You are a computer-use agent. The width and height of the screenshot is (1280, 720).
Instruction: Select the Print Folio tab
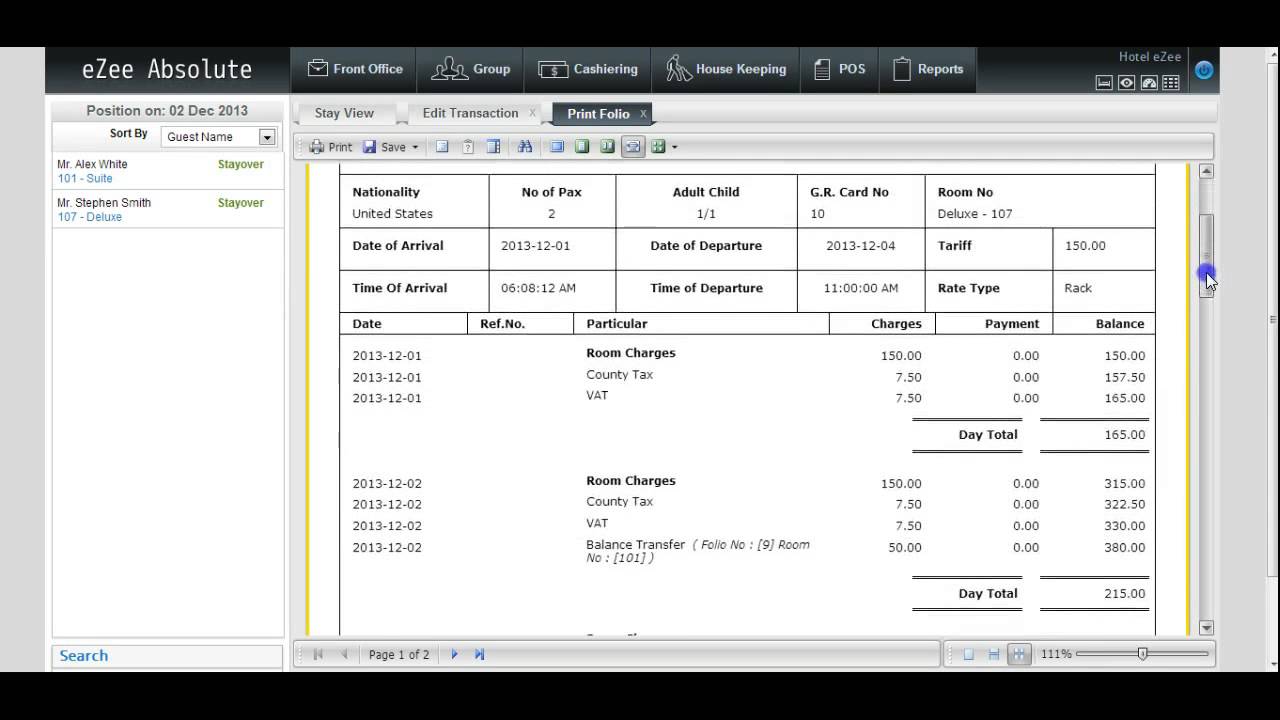[598, 114]
